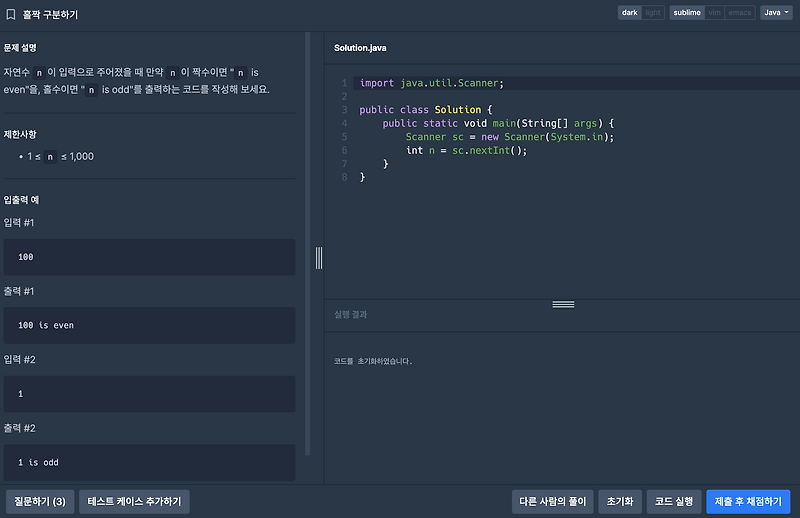Submit with 제출 후 채점하기 button
This screenshot has width=800, height=518.
(x=748, y=502)
